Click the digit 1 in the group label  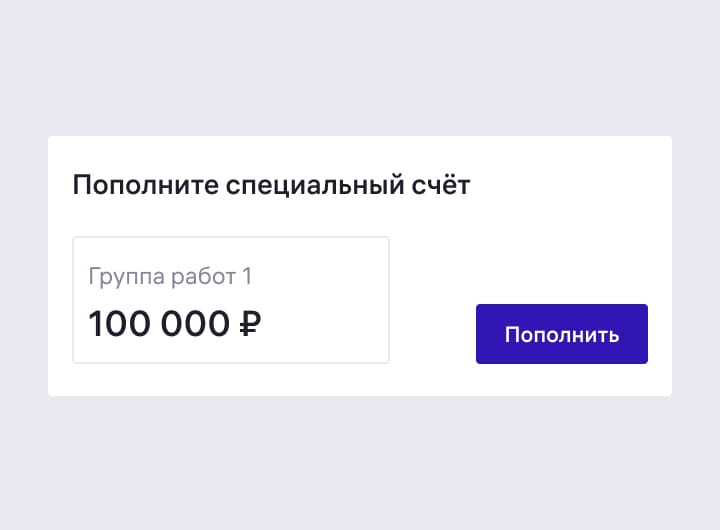(x=247, y=276)
